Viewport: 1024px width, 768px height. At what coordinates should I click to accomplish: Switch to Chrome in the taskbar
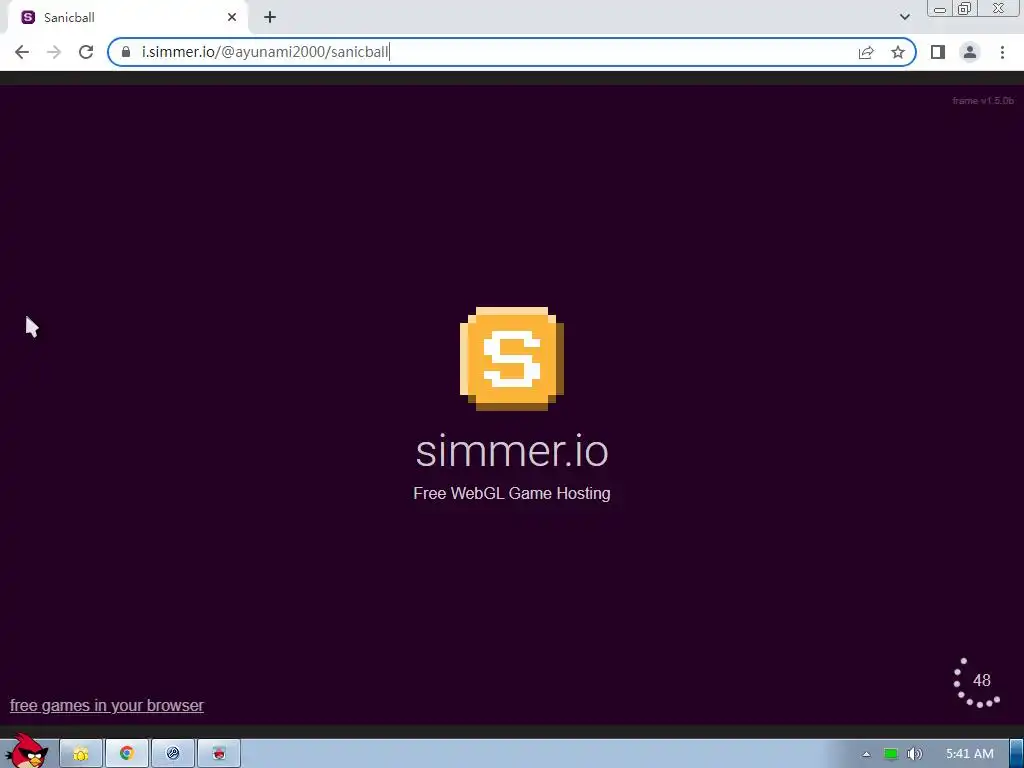coord(127,754)
